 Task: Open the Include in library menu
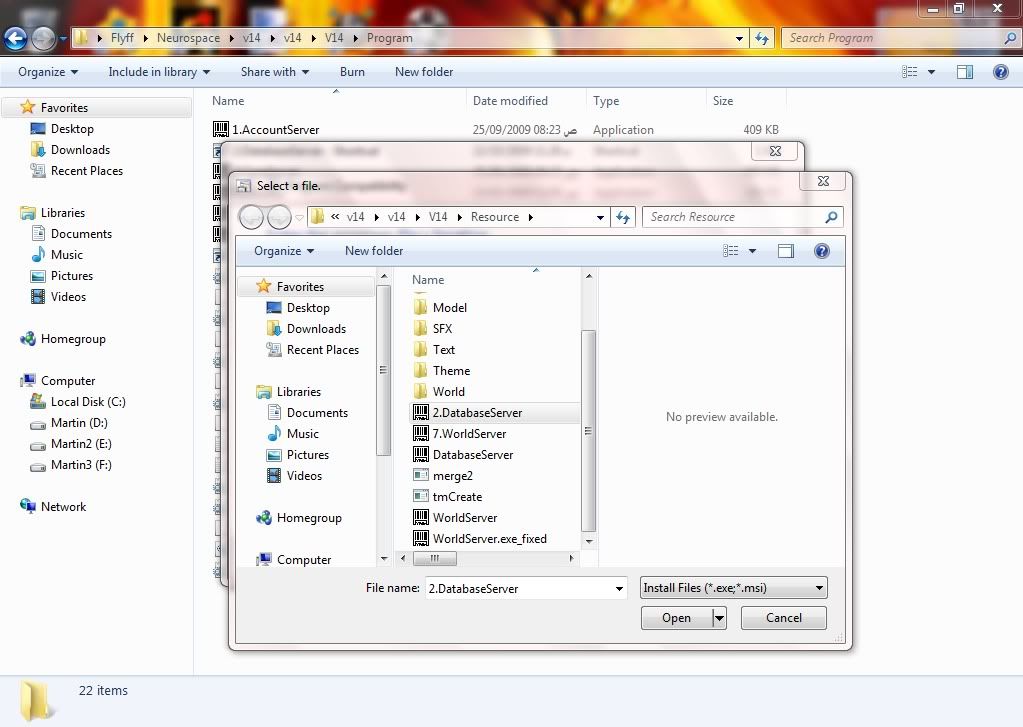click(x=159, y=72)
